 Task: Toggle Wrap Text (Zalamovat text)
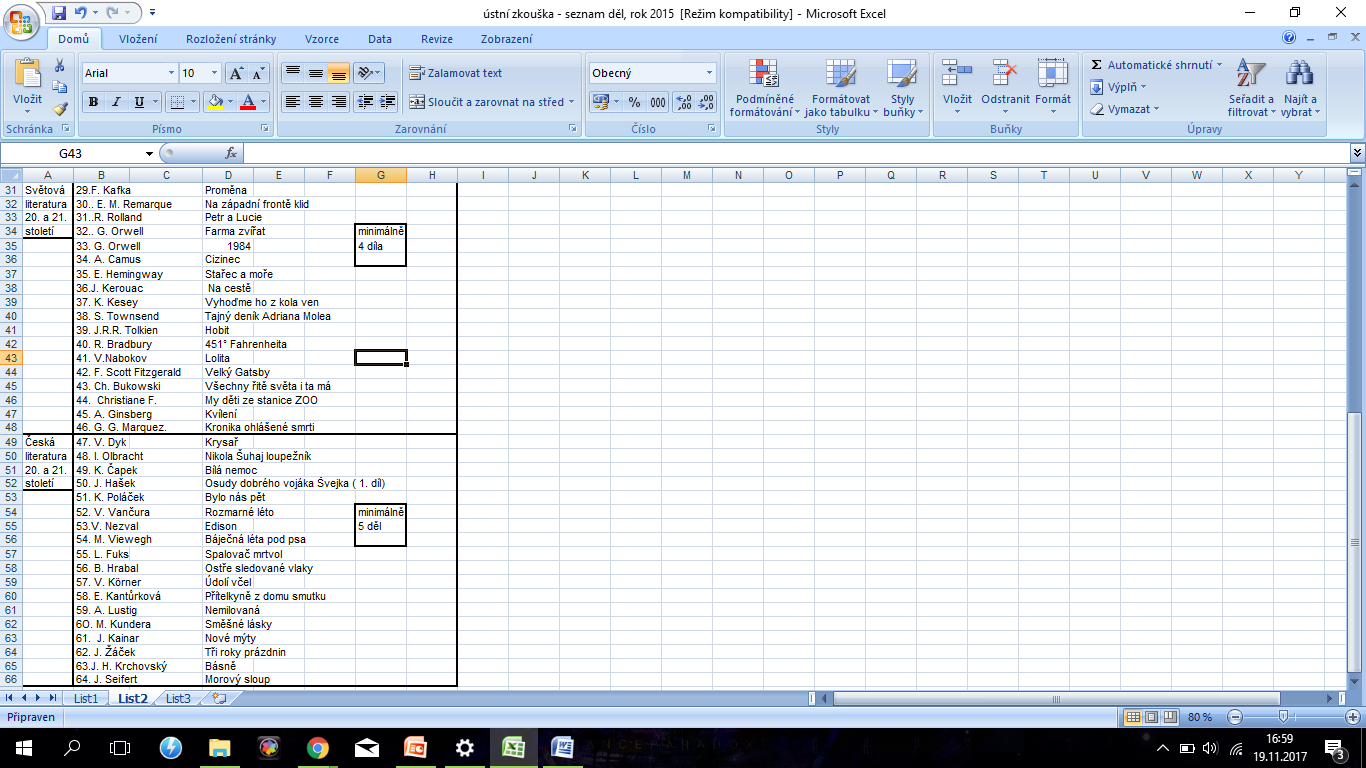click(455, 73)
